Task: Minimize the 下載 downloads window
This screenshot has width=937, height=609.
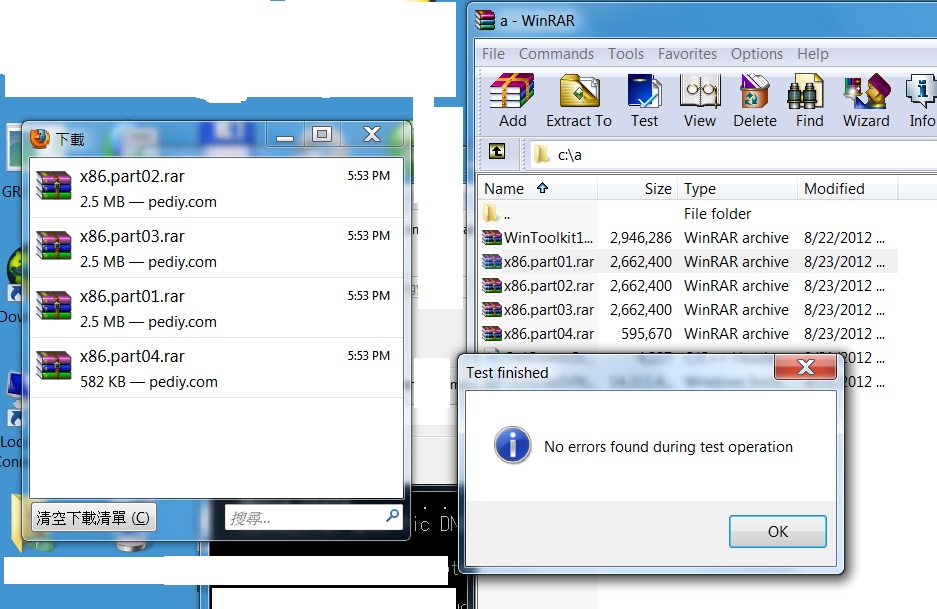Action: pyautogui.click(x=285, y=135)
